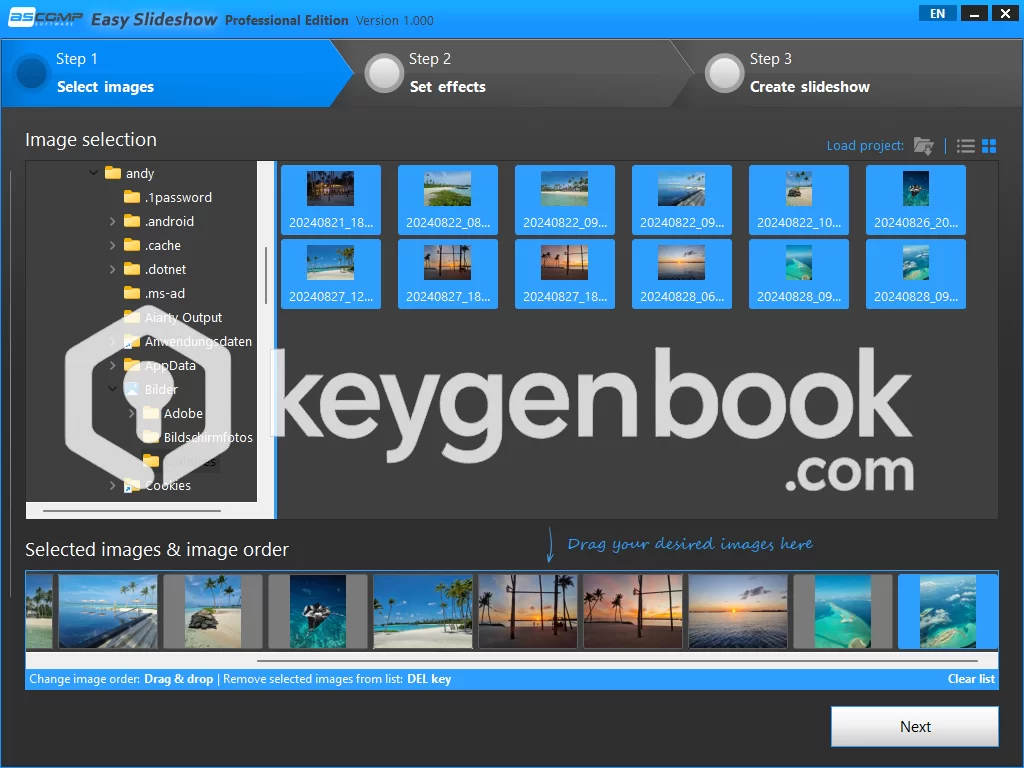This screenshot has height=768, width=1024.
Task: Click the Aiarty Output folder icon
Action: (x=132, y=317)
